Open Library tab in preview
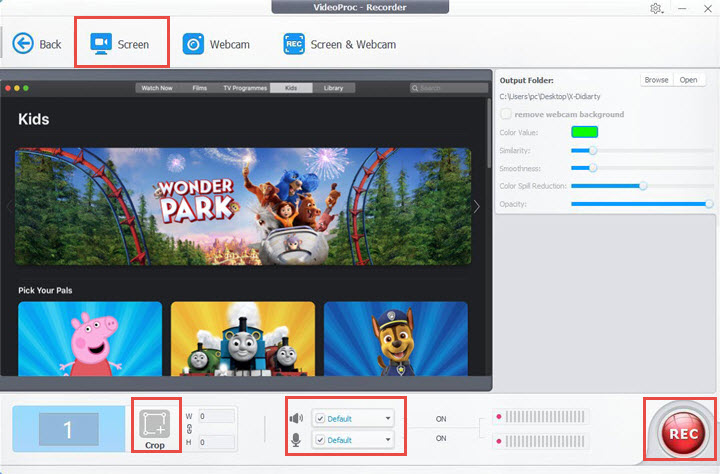720x474 pixels. coord(333,88)
